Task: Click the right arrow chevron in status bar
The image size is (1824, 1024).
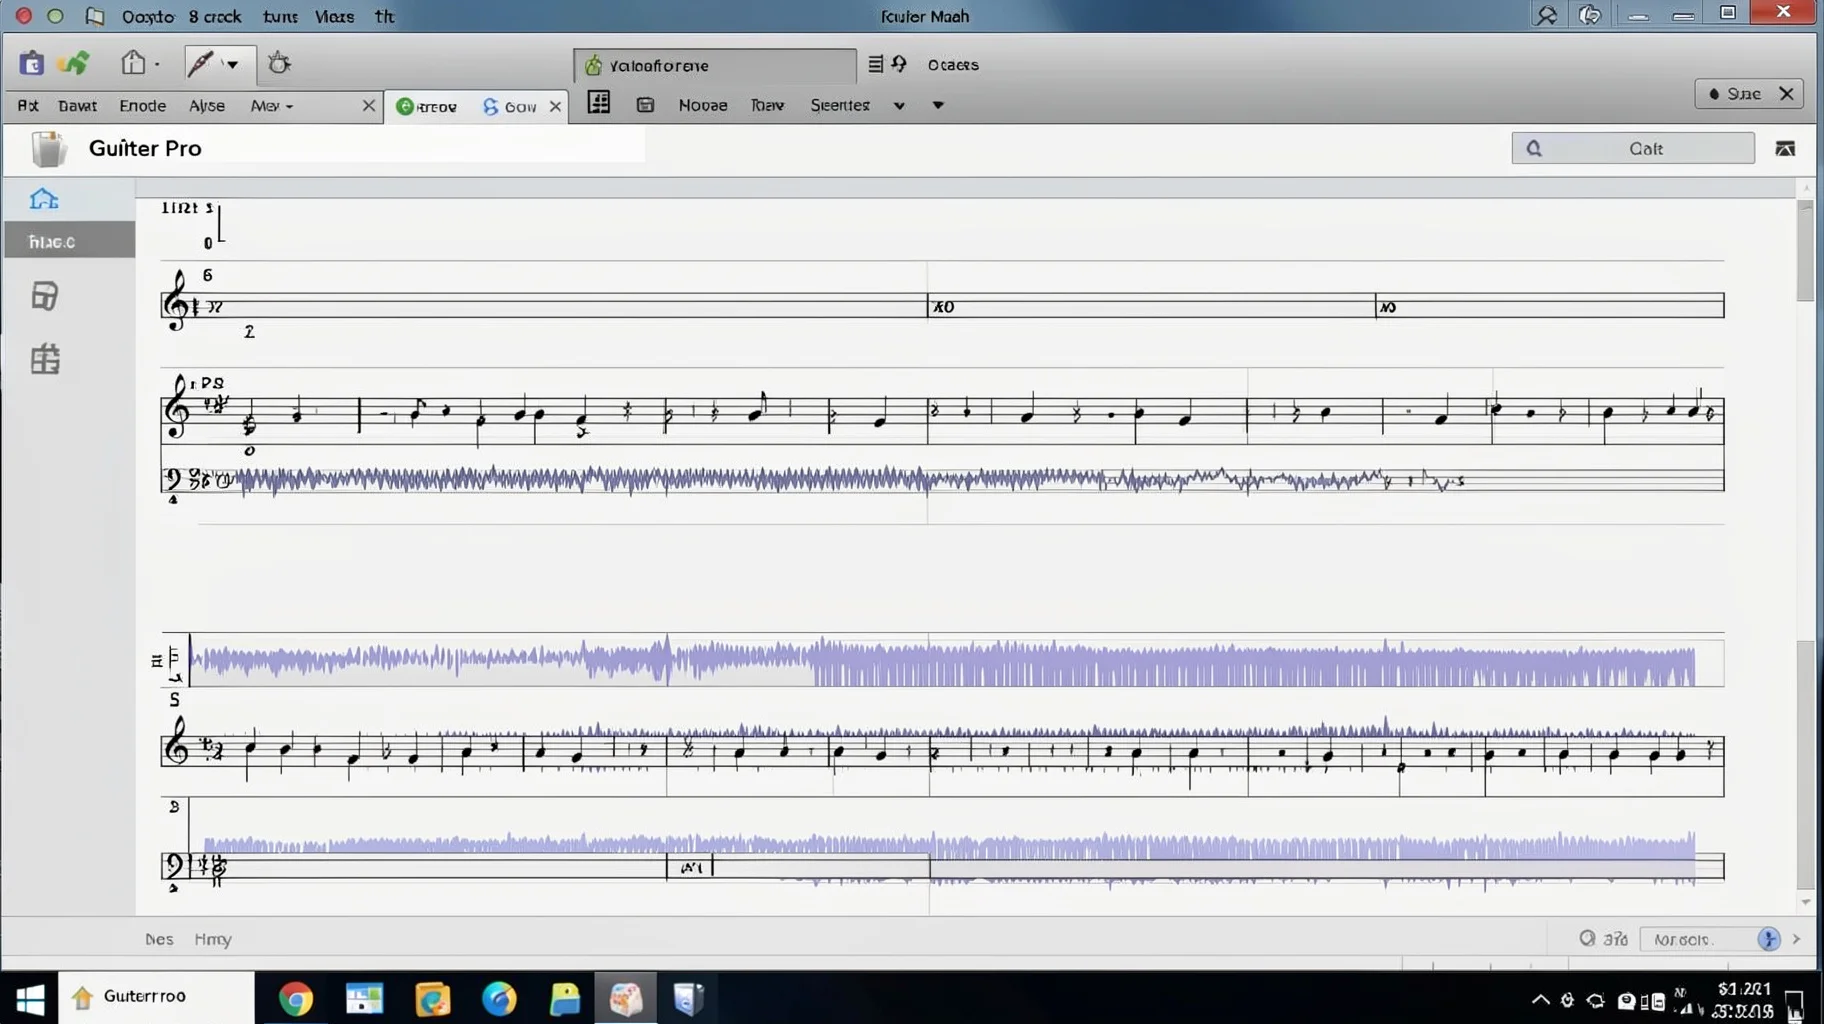Action: (x=1796, y=939)
